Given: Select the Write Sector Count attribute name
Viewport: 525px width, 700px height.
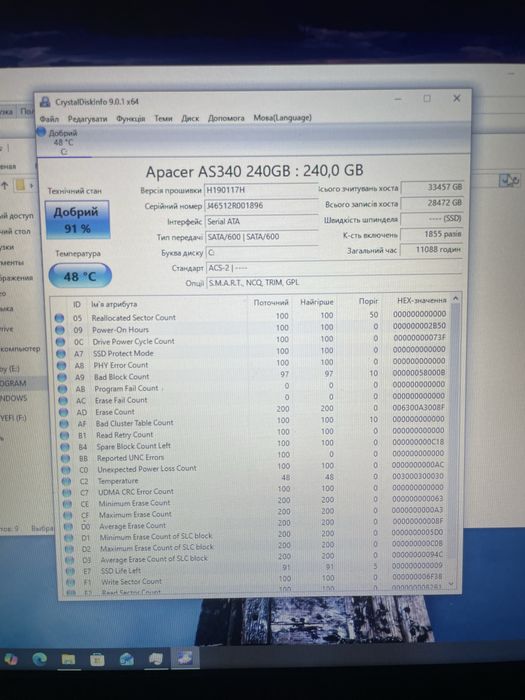Looking at the screenshot, I should click(x=132, y=582).
